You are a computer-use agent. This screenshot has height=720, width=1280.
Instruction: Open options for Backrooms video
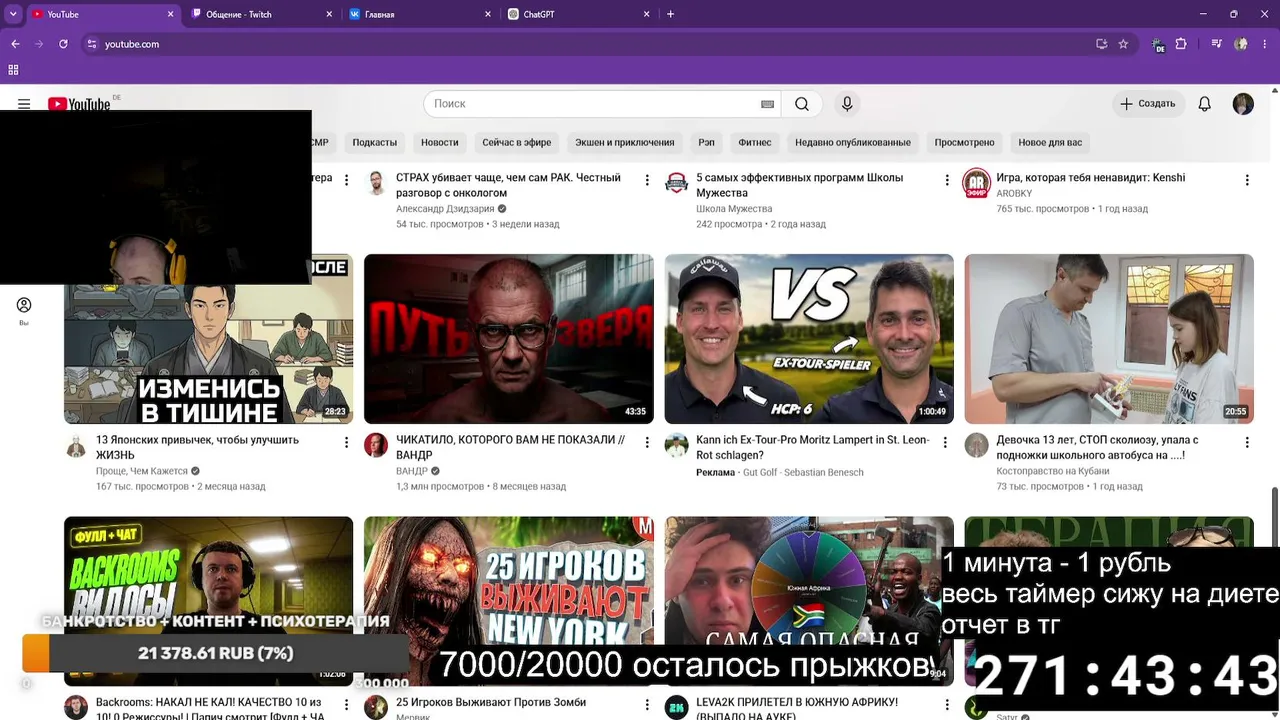point(346,705)
